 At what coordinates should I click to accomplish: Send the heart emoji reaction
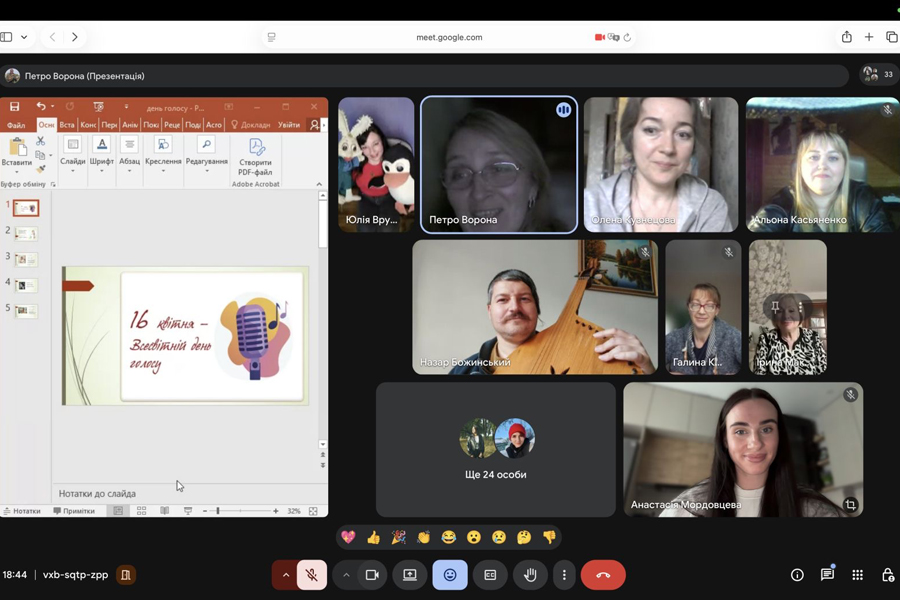(x=348, y=537)
